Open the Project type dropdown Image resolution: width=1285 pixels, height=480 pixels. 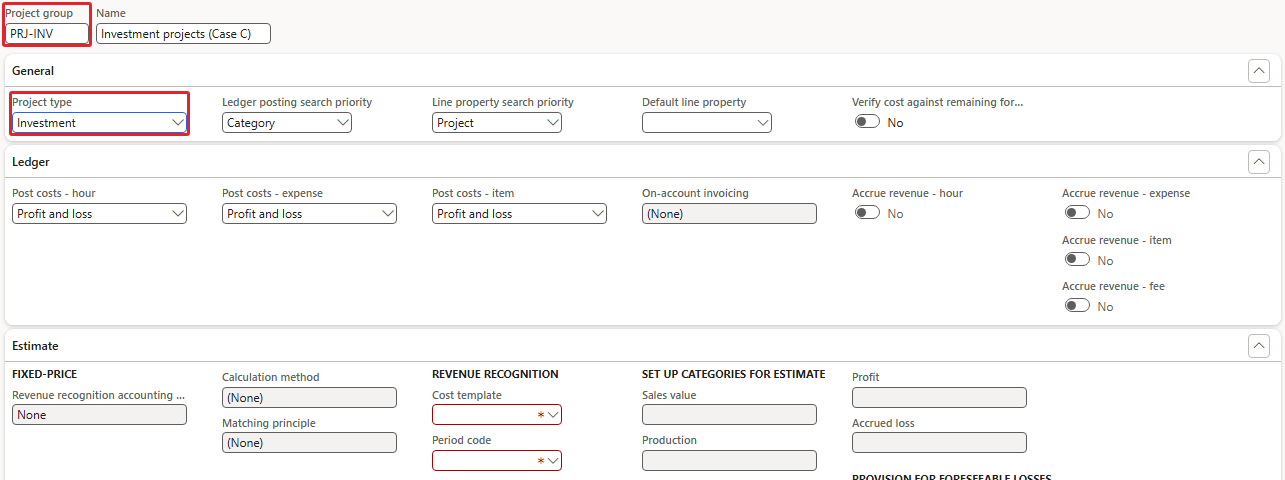click(99, 123)
